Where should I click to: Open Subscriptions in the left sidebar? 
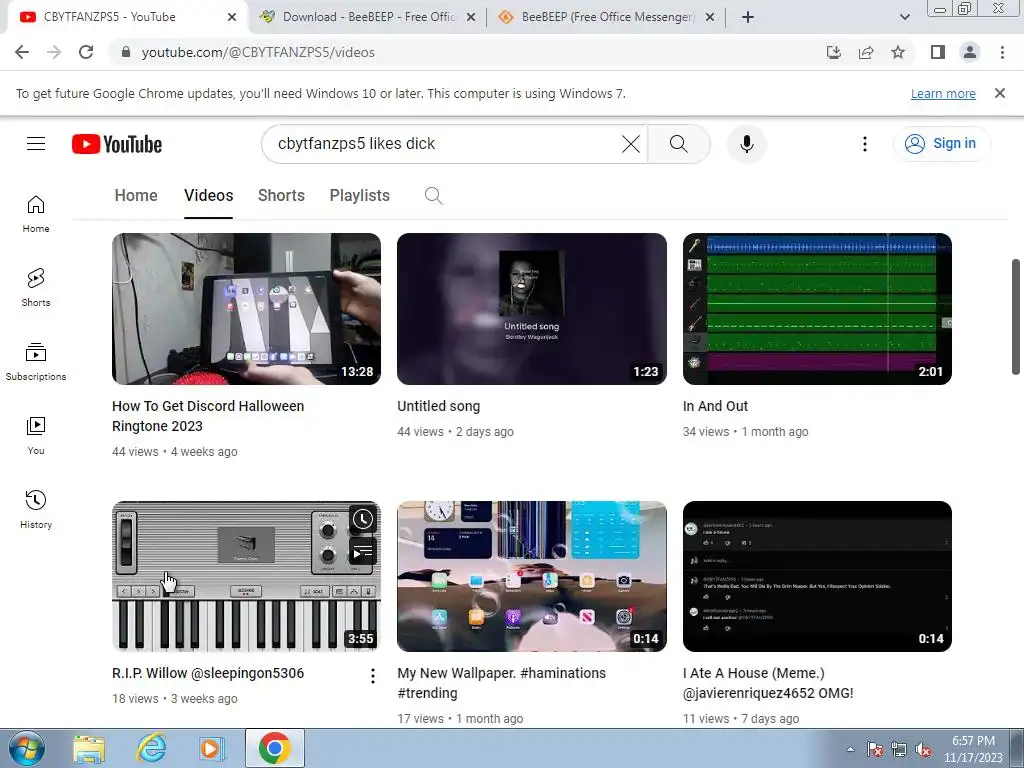coord(36,362)
